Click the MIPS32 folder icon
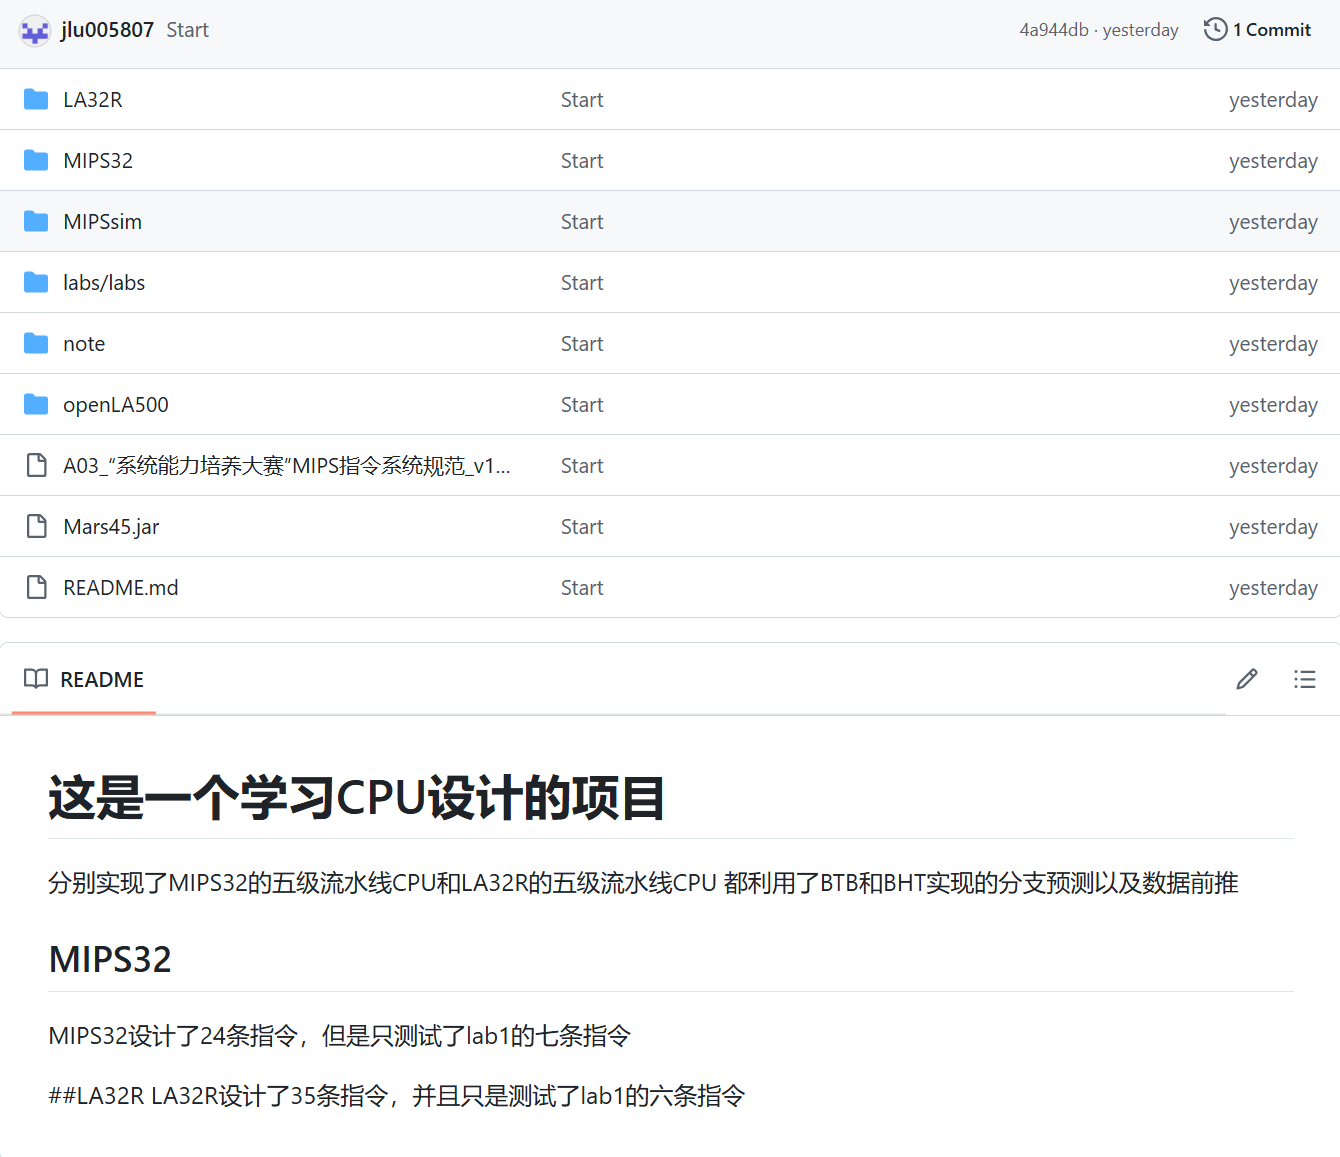The width and height of the screenshot is (1340, 1157). tap(36, 160)
